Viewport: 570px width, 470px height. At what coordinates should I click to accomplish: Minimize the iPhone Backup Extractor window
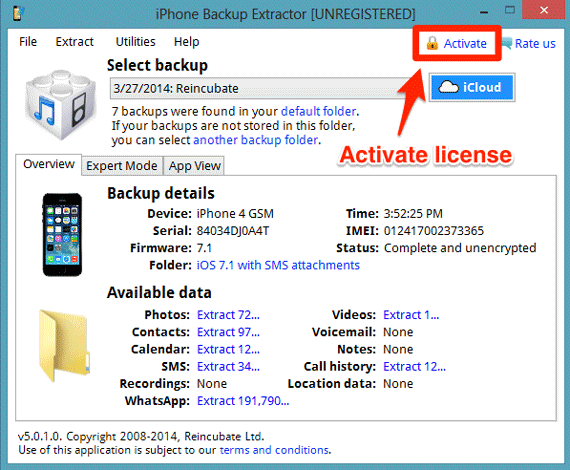(x=483, y=12)
